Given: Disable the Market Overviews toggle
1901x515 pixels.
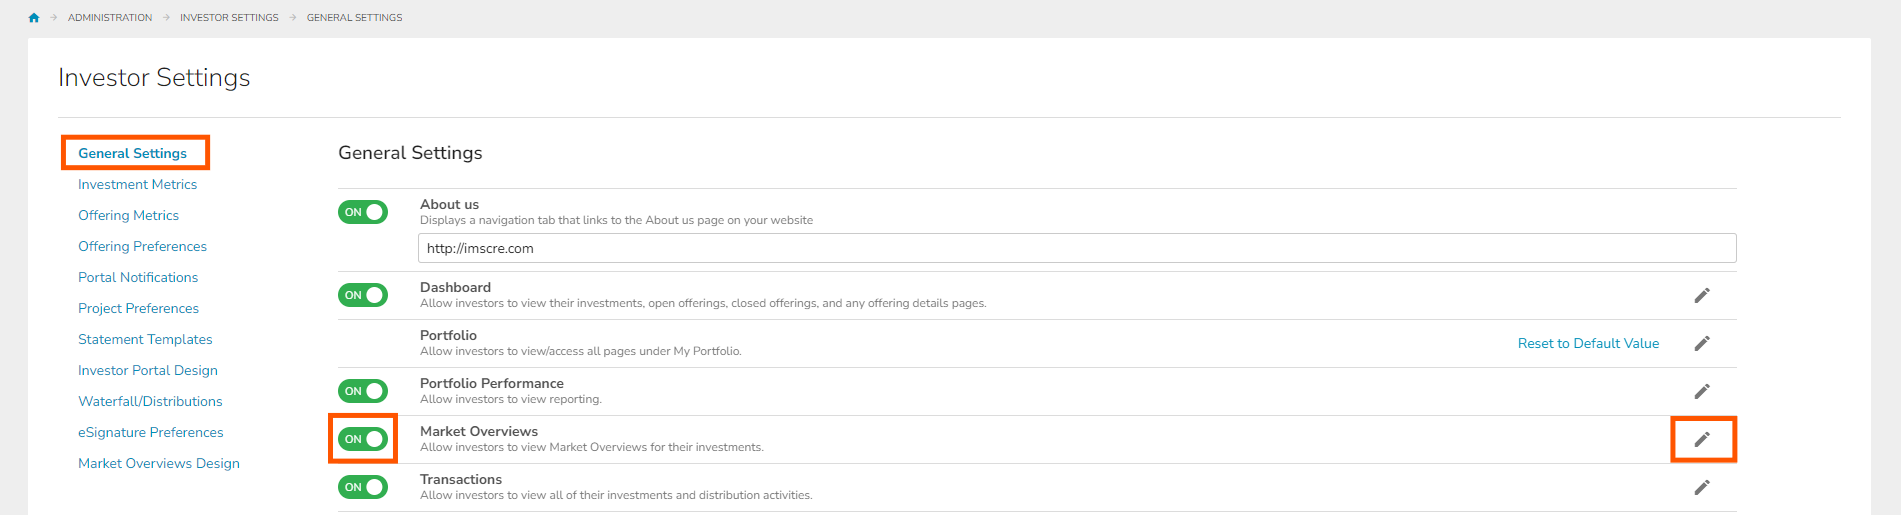Looking at the screenshot, I should click(363, 439).
